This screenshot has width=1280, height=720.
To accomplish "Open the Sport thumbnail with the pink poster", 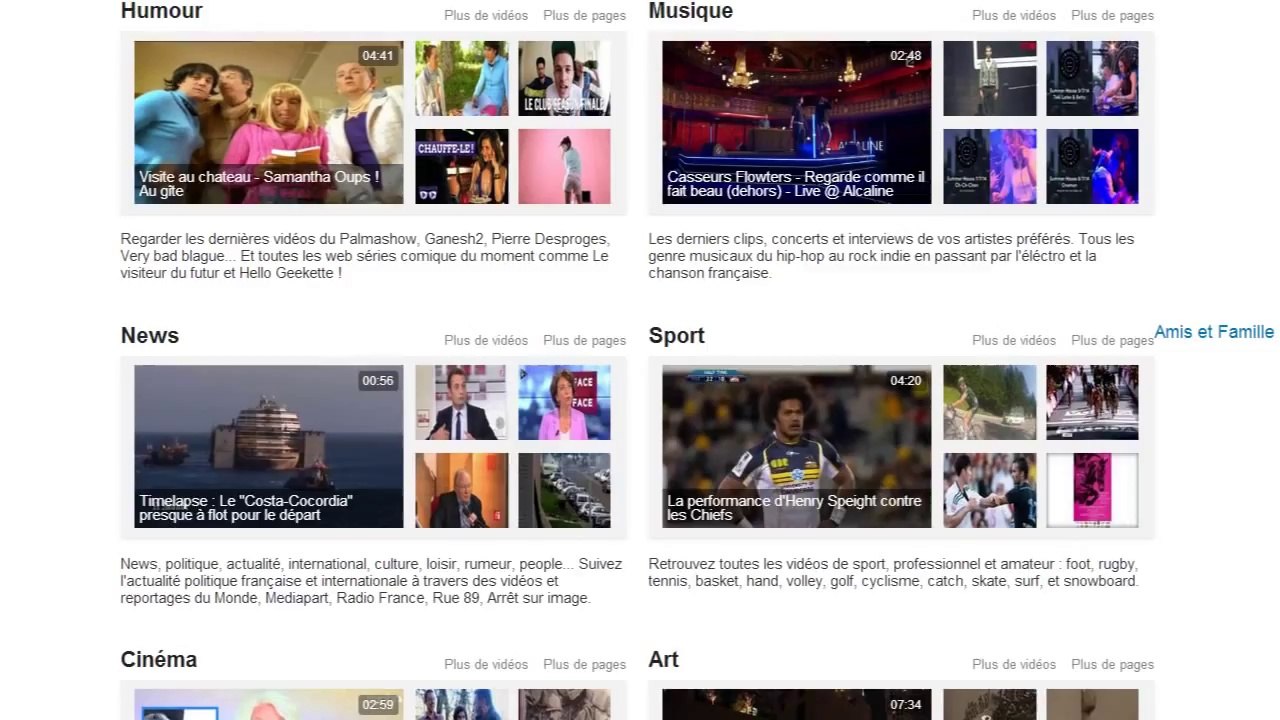I will point(1092,490).
